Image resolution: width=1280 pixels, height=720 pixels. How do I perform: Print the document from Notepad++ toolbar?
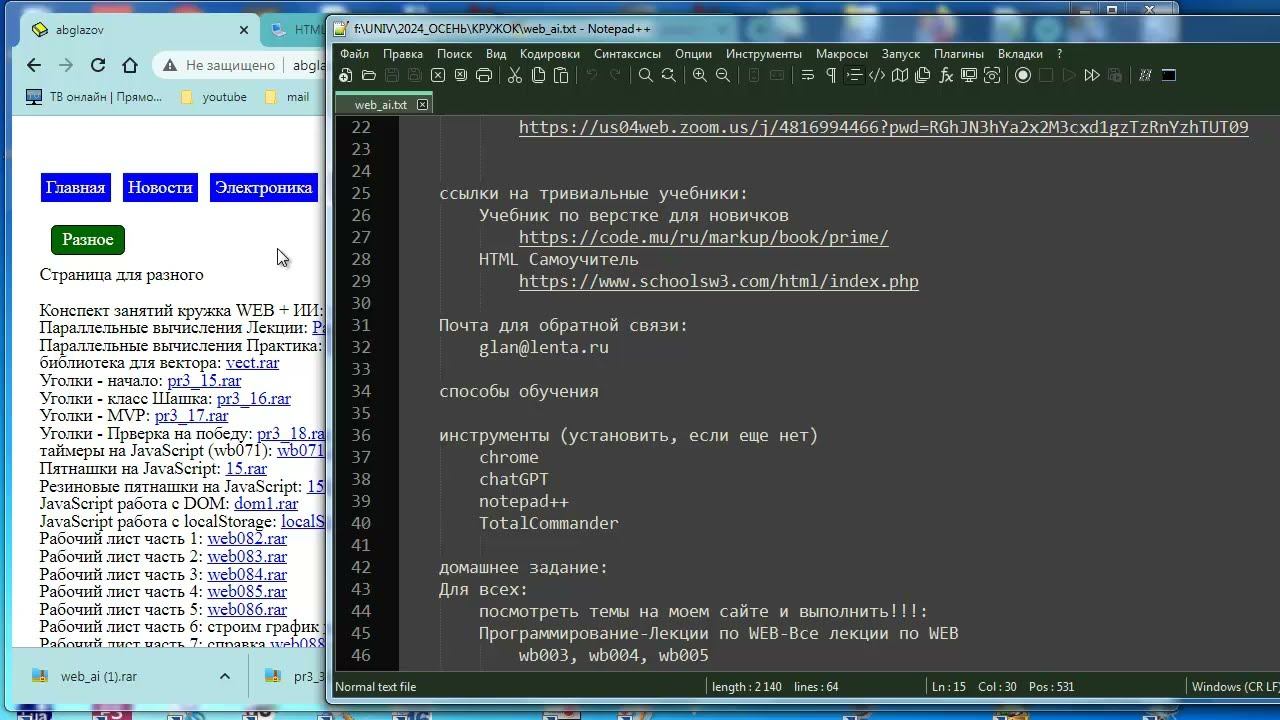click(x=484, y=75)
